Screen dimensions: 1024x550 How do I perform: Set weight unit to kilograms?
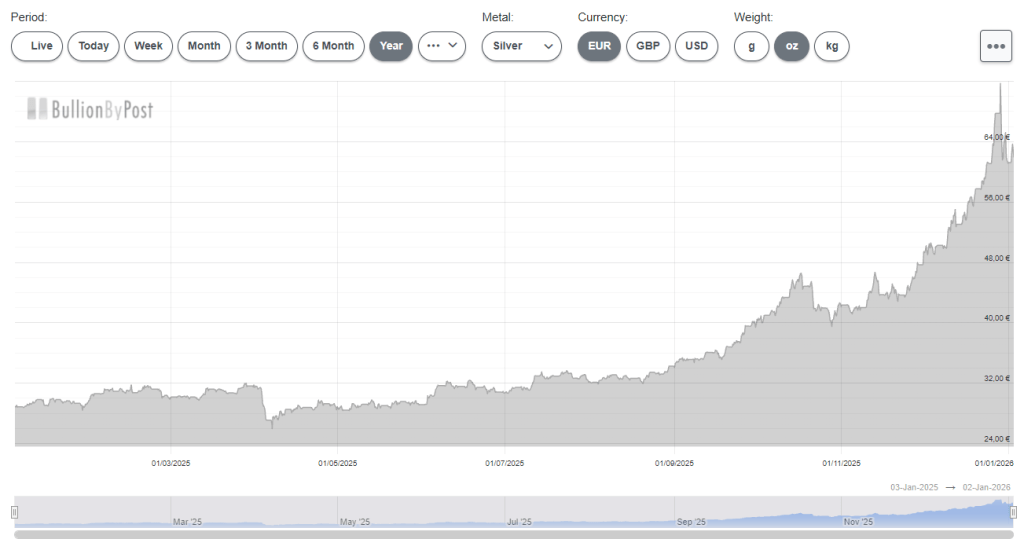tap(831, 46)
